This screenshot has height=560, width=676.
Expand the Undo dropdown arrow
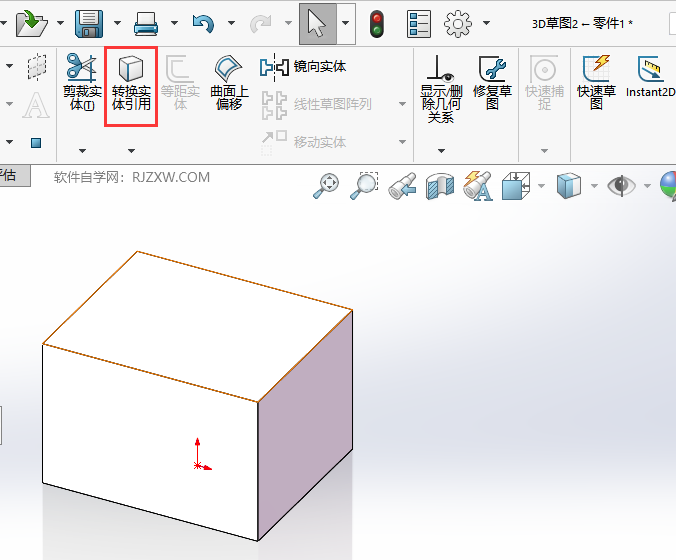tap(231, 22)
